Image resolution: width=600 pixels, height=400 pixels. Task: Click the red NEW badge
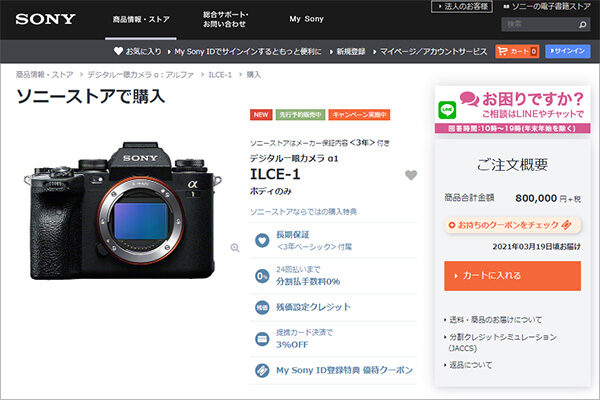tap(261, 114)
